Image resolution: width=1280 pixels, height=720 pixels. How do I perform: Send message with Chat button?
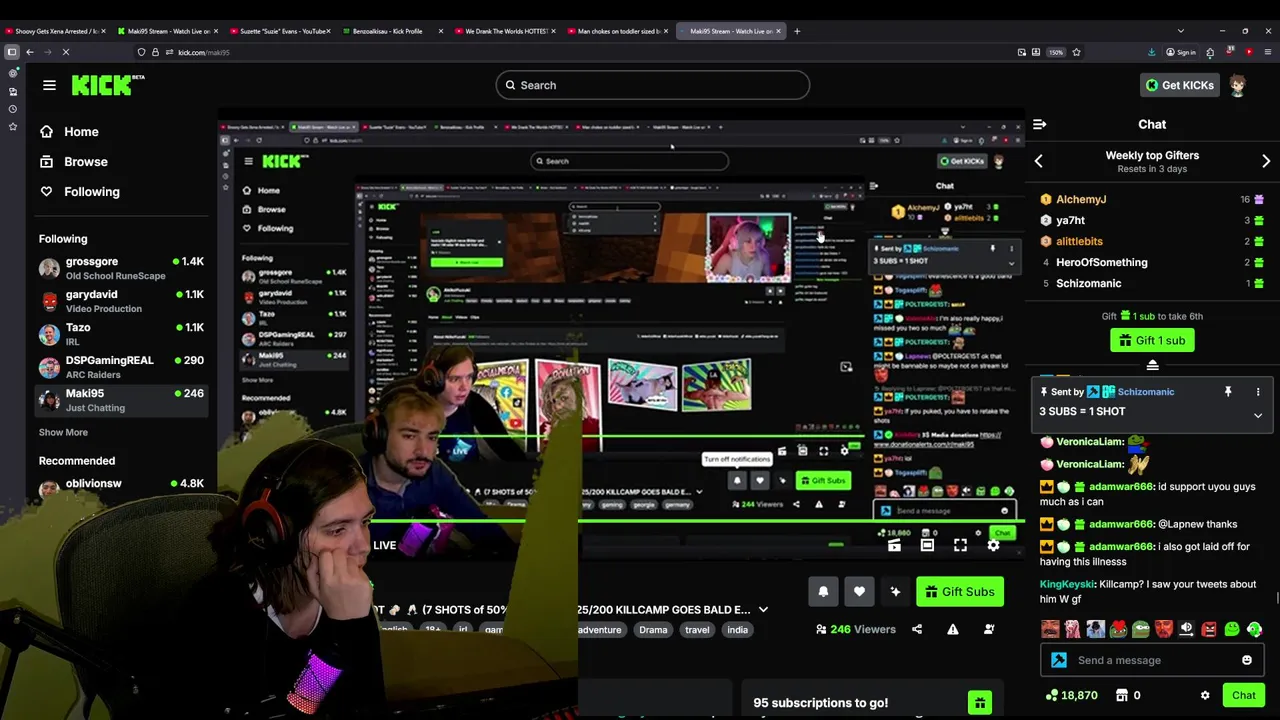tap(1243, 695)
